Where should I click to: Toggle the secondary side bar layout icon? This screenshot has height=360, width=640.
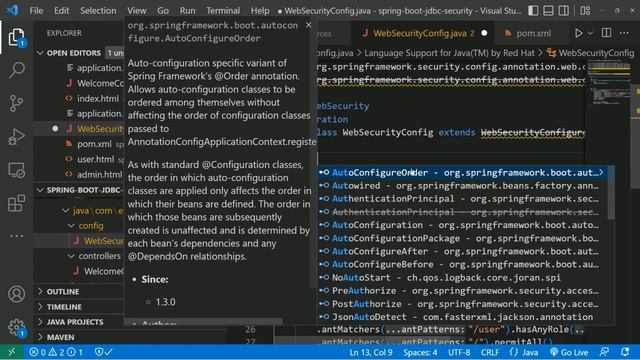(x=564, y=11)
